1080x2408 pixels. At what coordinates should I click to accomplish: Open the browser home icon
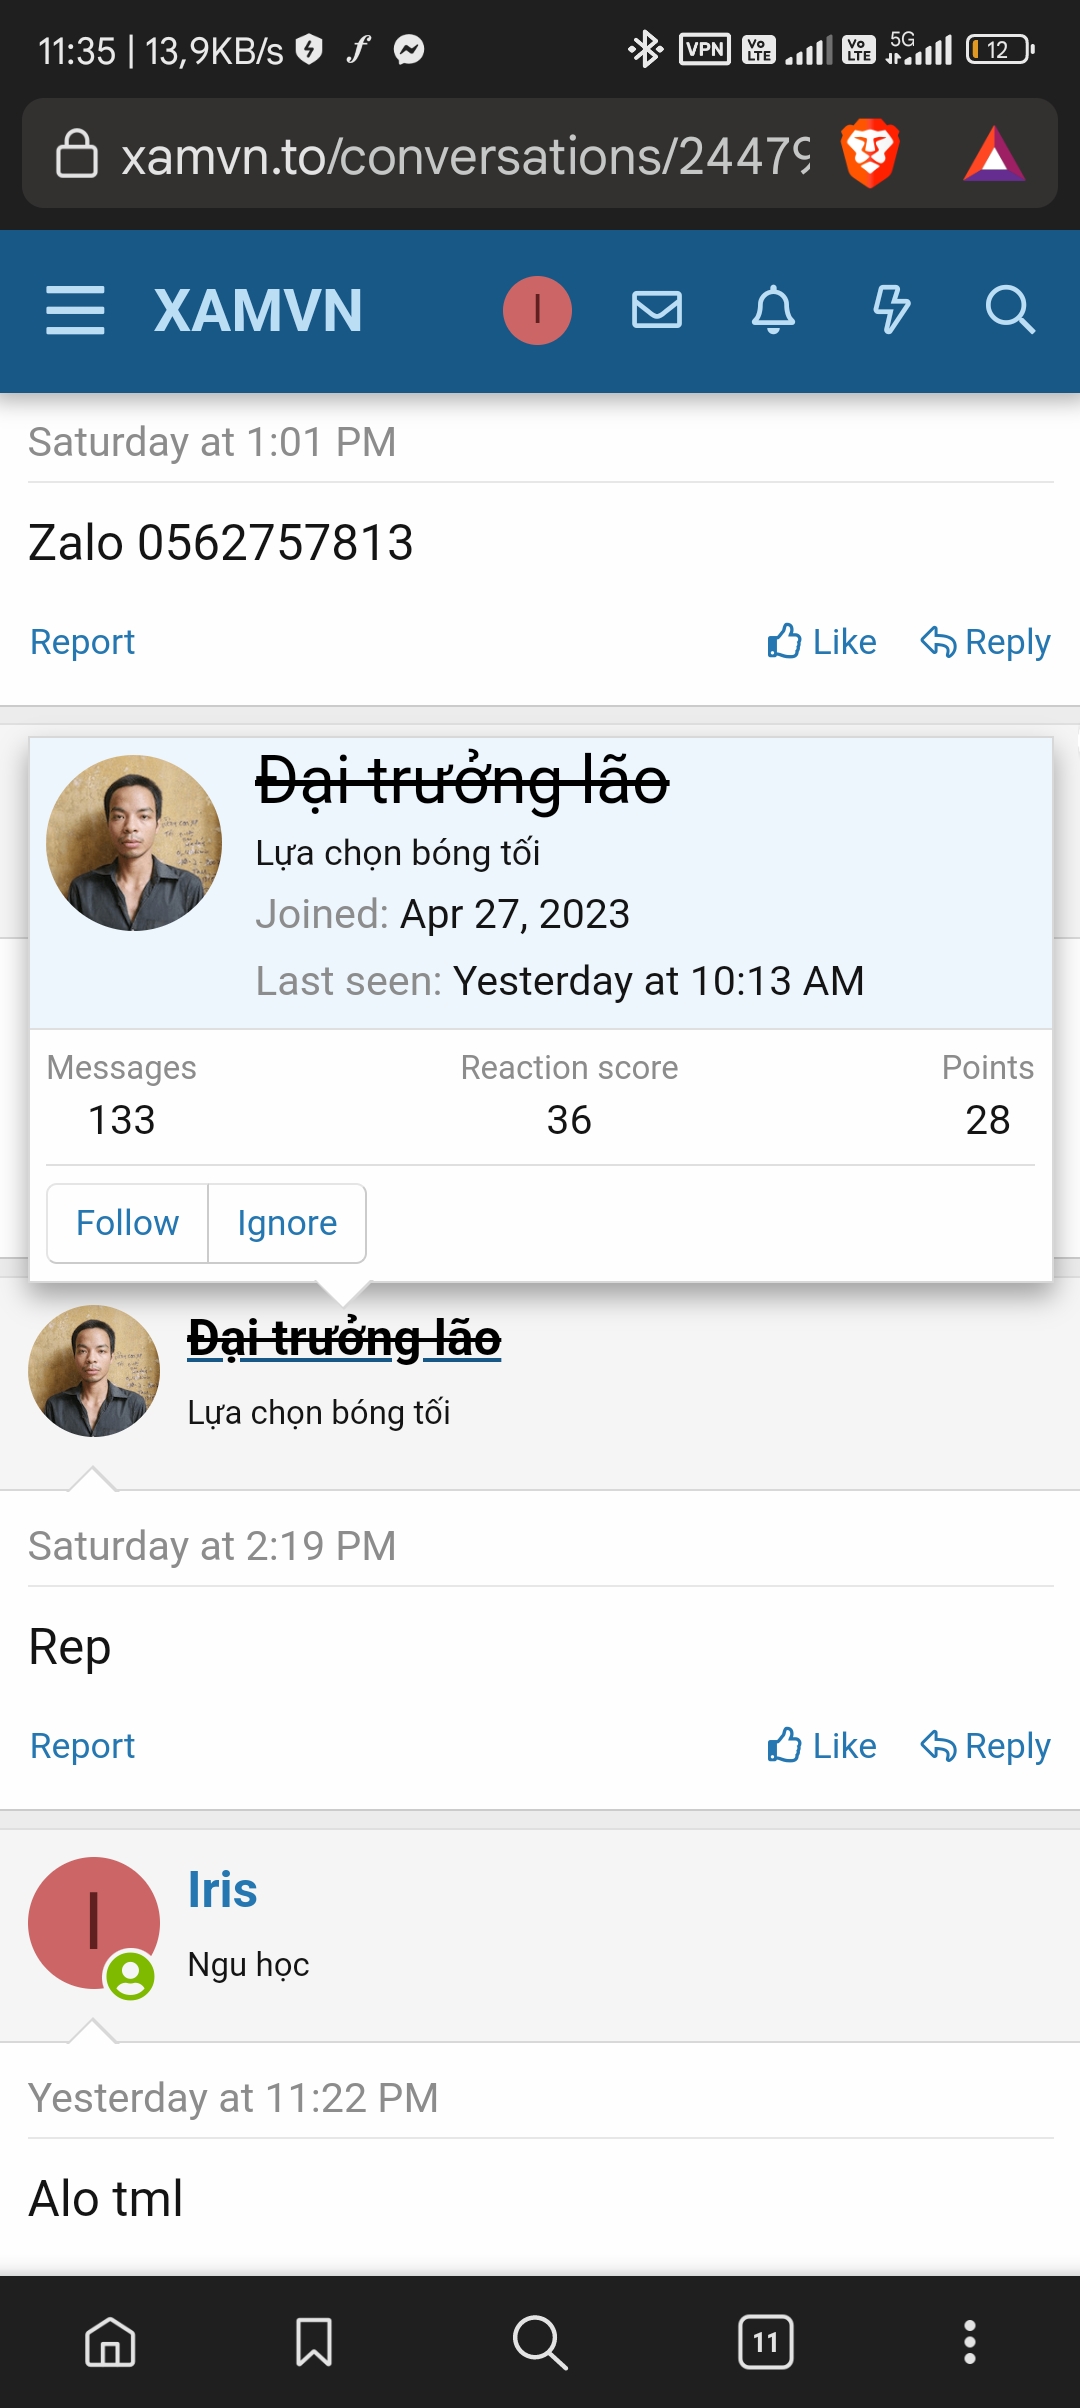110,2342
